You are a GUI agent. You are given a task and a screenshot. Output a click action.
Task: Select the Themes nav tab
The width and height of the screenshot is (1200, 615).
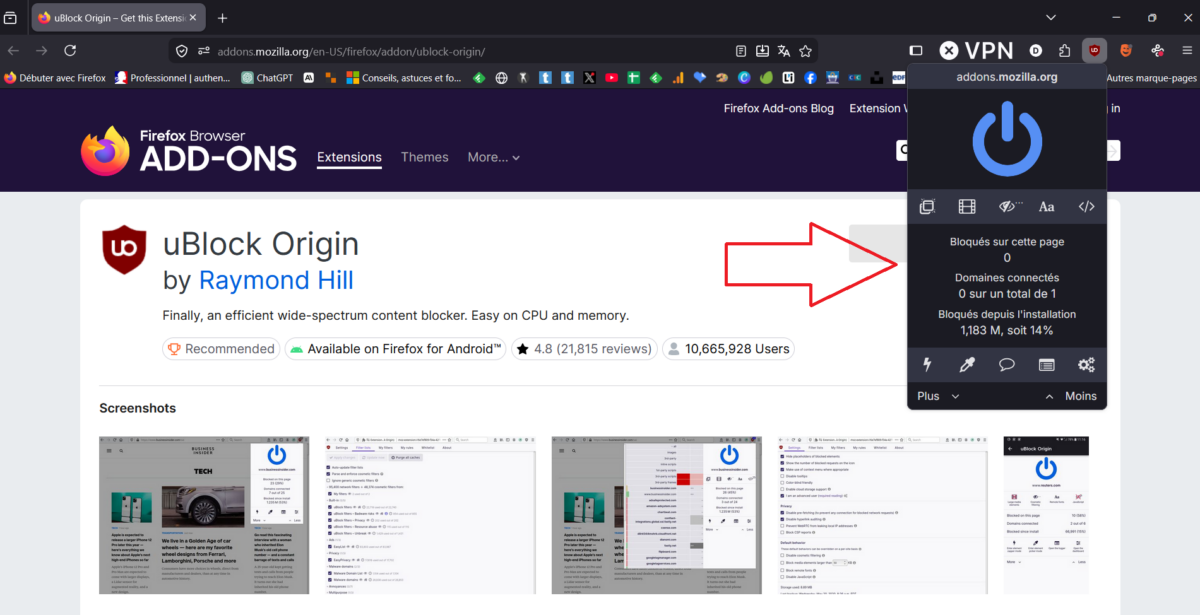point(424,157)
